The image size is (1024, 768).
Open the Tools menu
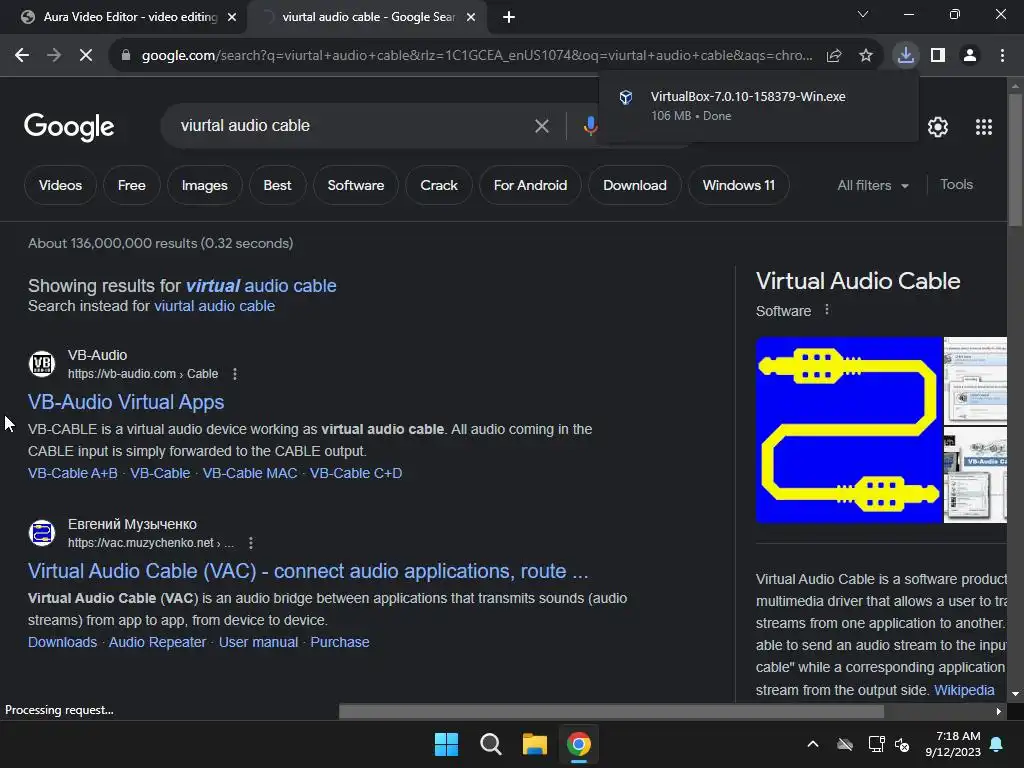[956, 185]
